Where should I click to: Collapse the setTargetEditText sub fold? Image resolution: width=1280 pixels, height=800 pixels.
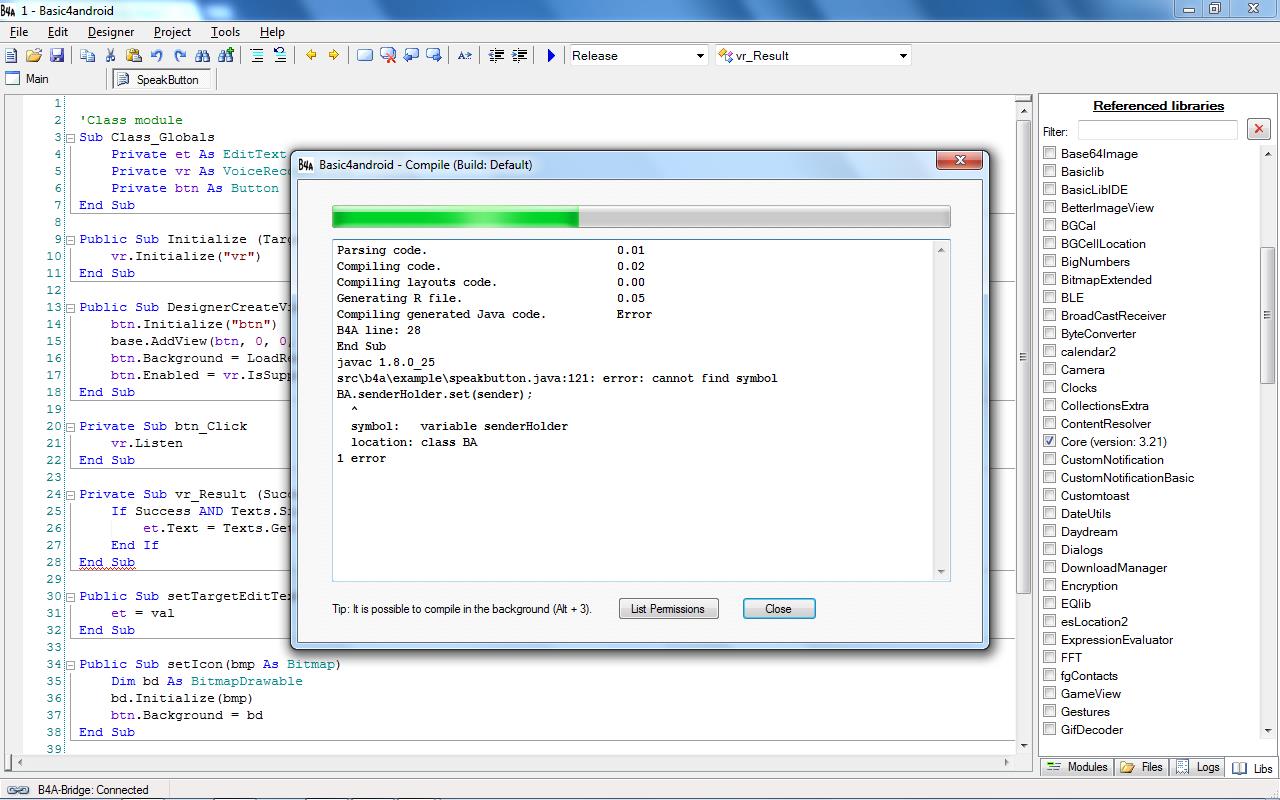pyautogui.click(x=71, y=596)
